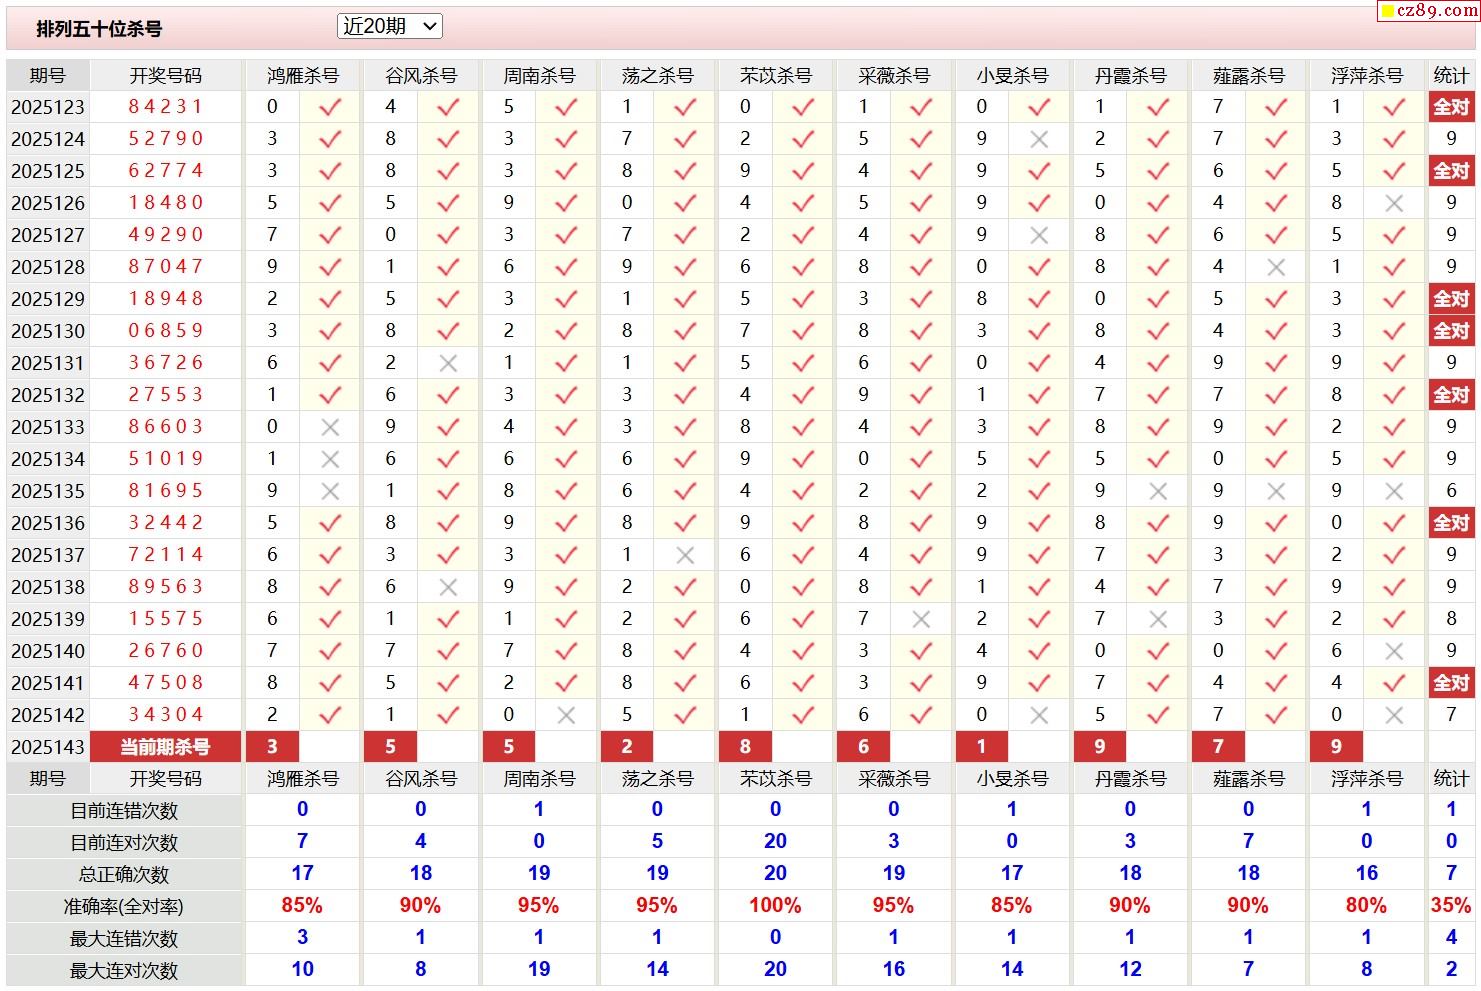Click the winning numbers 72114
This screenshot has width=1481, height=991.
pos(165,555)
